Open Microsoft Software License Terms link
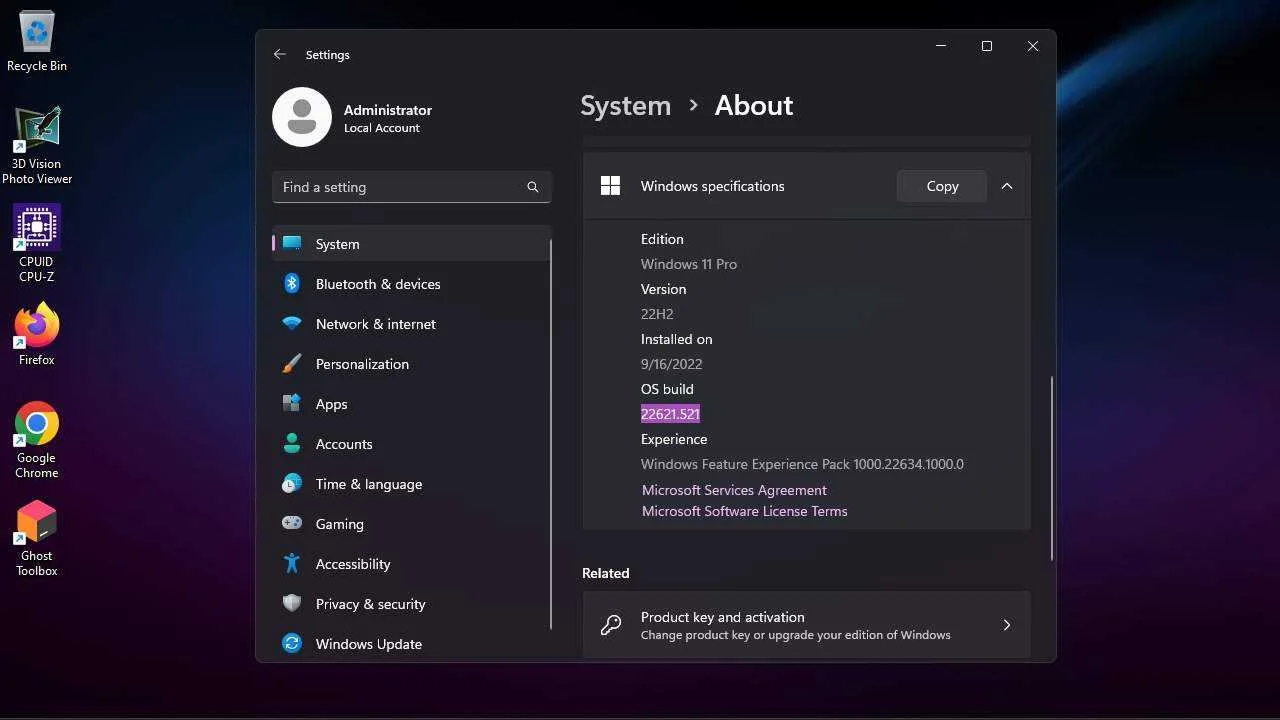1280x720 pixels. coord(745,511)
